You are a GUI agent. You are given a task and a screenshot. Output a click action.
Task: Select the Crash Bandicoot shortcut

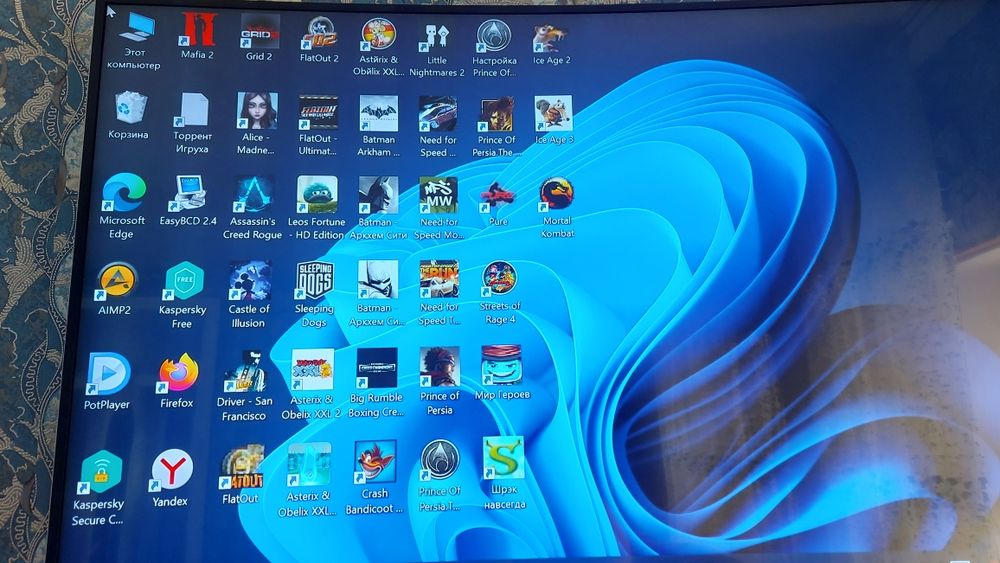click(374, 478)
